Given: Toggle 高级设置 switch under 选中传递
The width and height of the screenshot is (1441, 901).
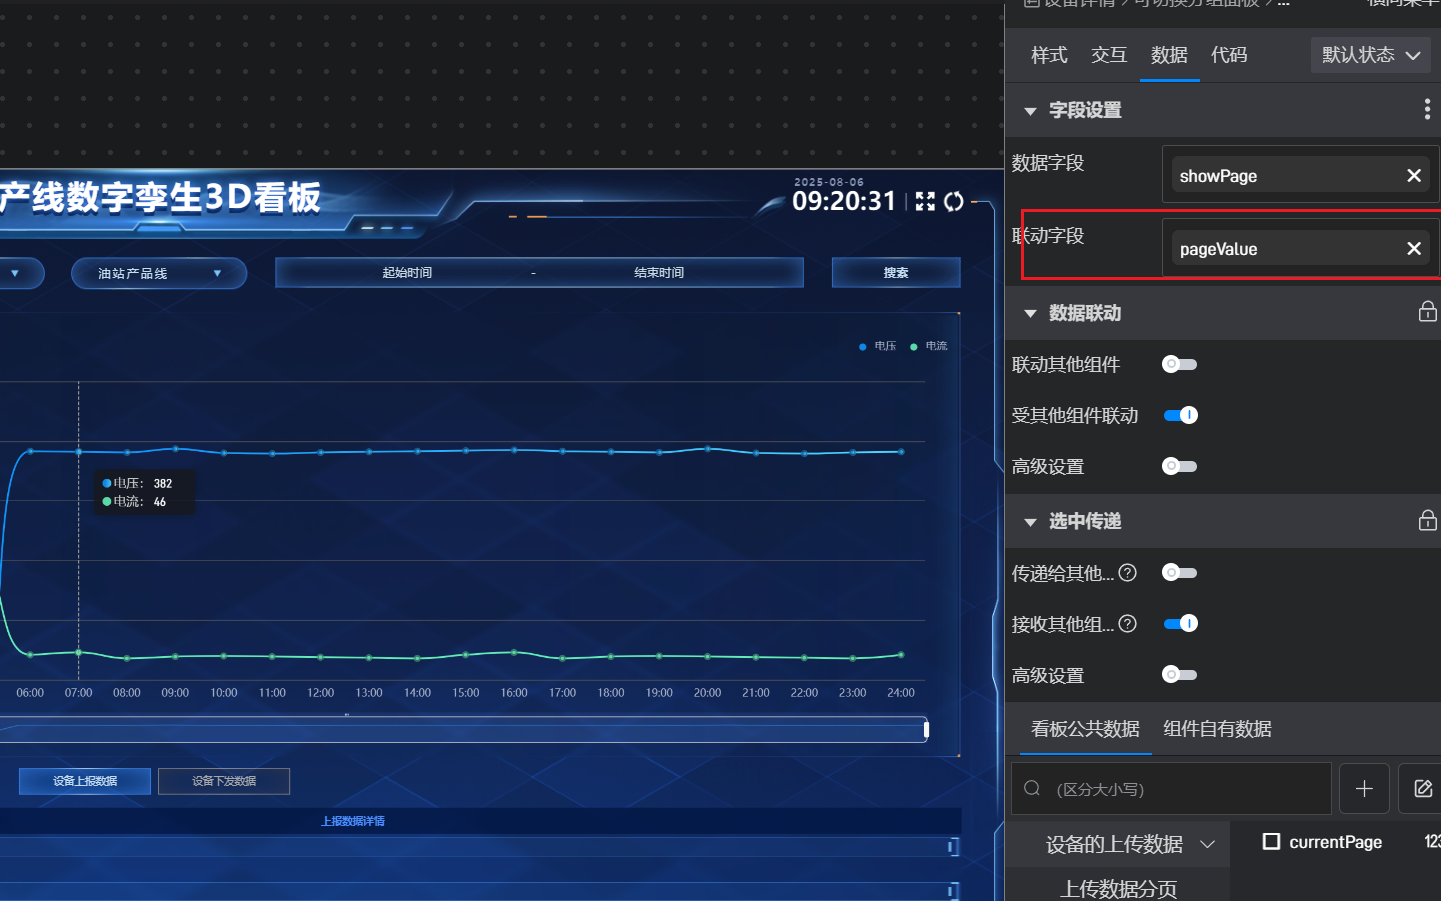Looking at the screenshot, I should click(1180, 675).
